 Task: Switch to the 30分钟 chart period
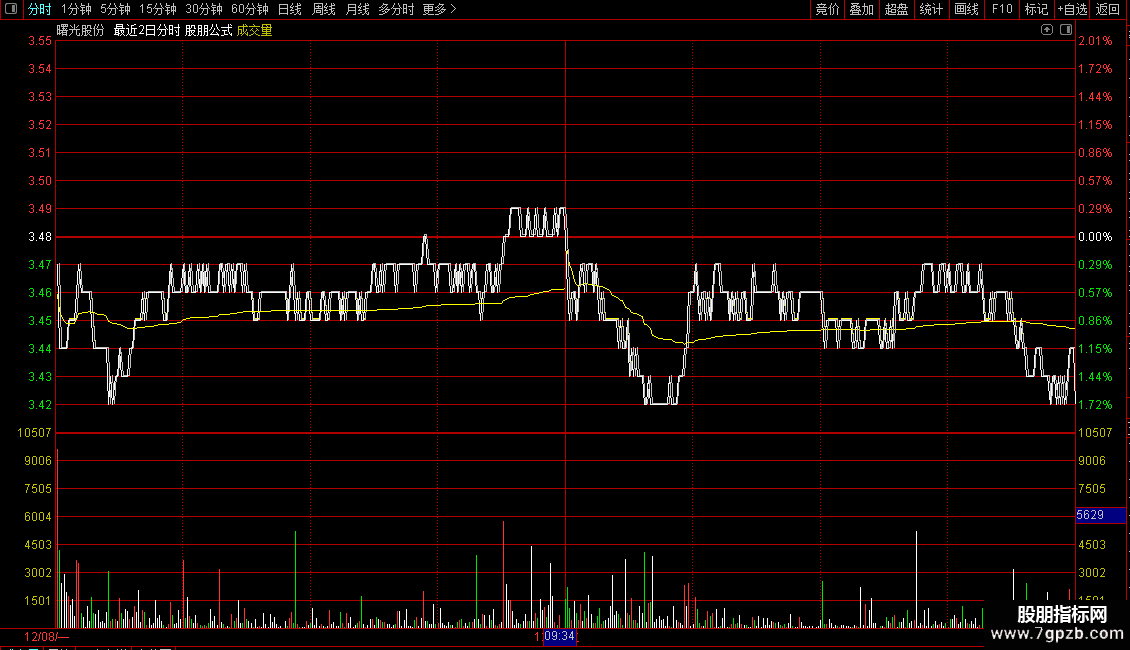(x=204, y=9)
